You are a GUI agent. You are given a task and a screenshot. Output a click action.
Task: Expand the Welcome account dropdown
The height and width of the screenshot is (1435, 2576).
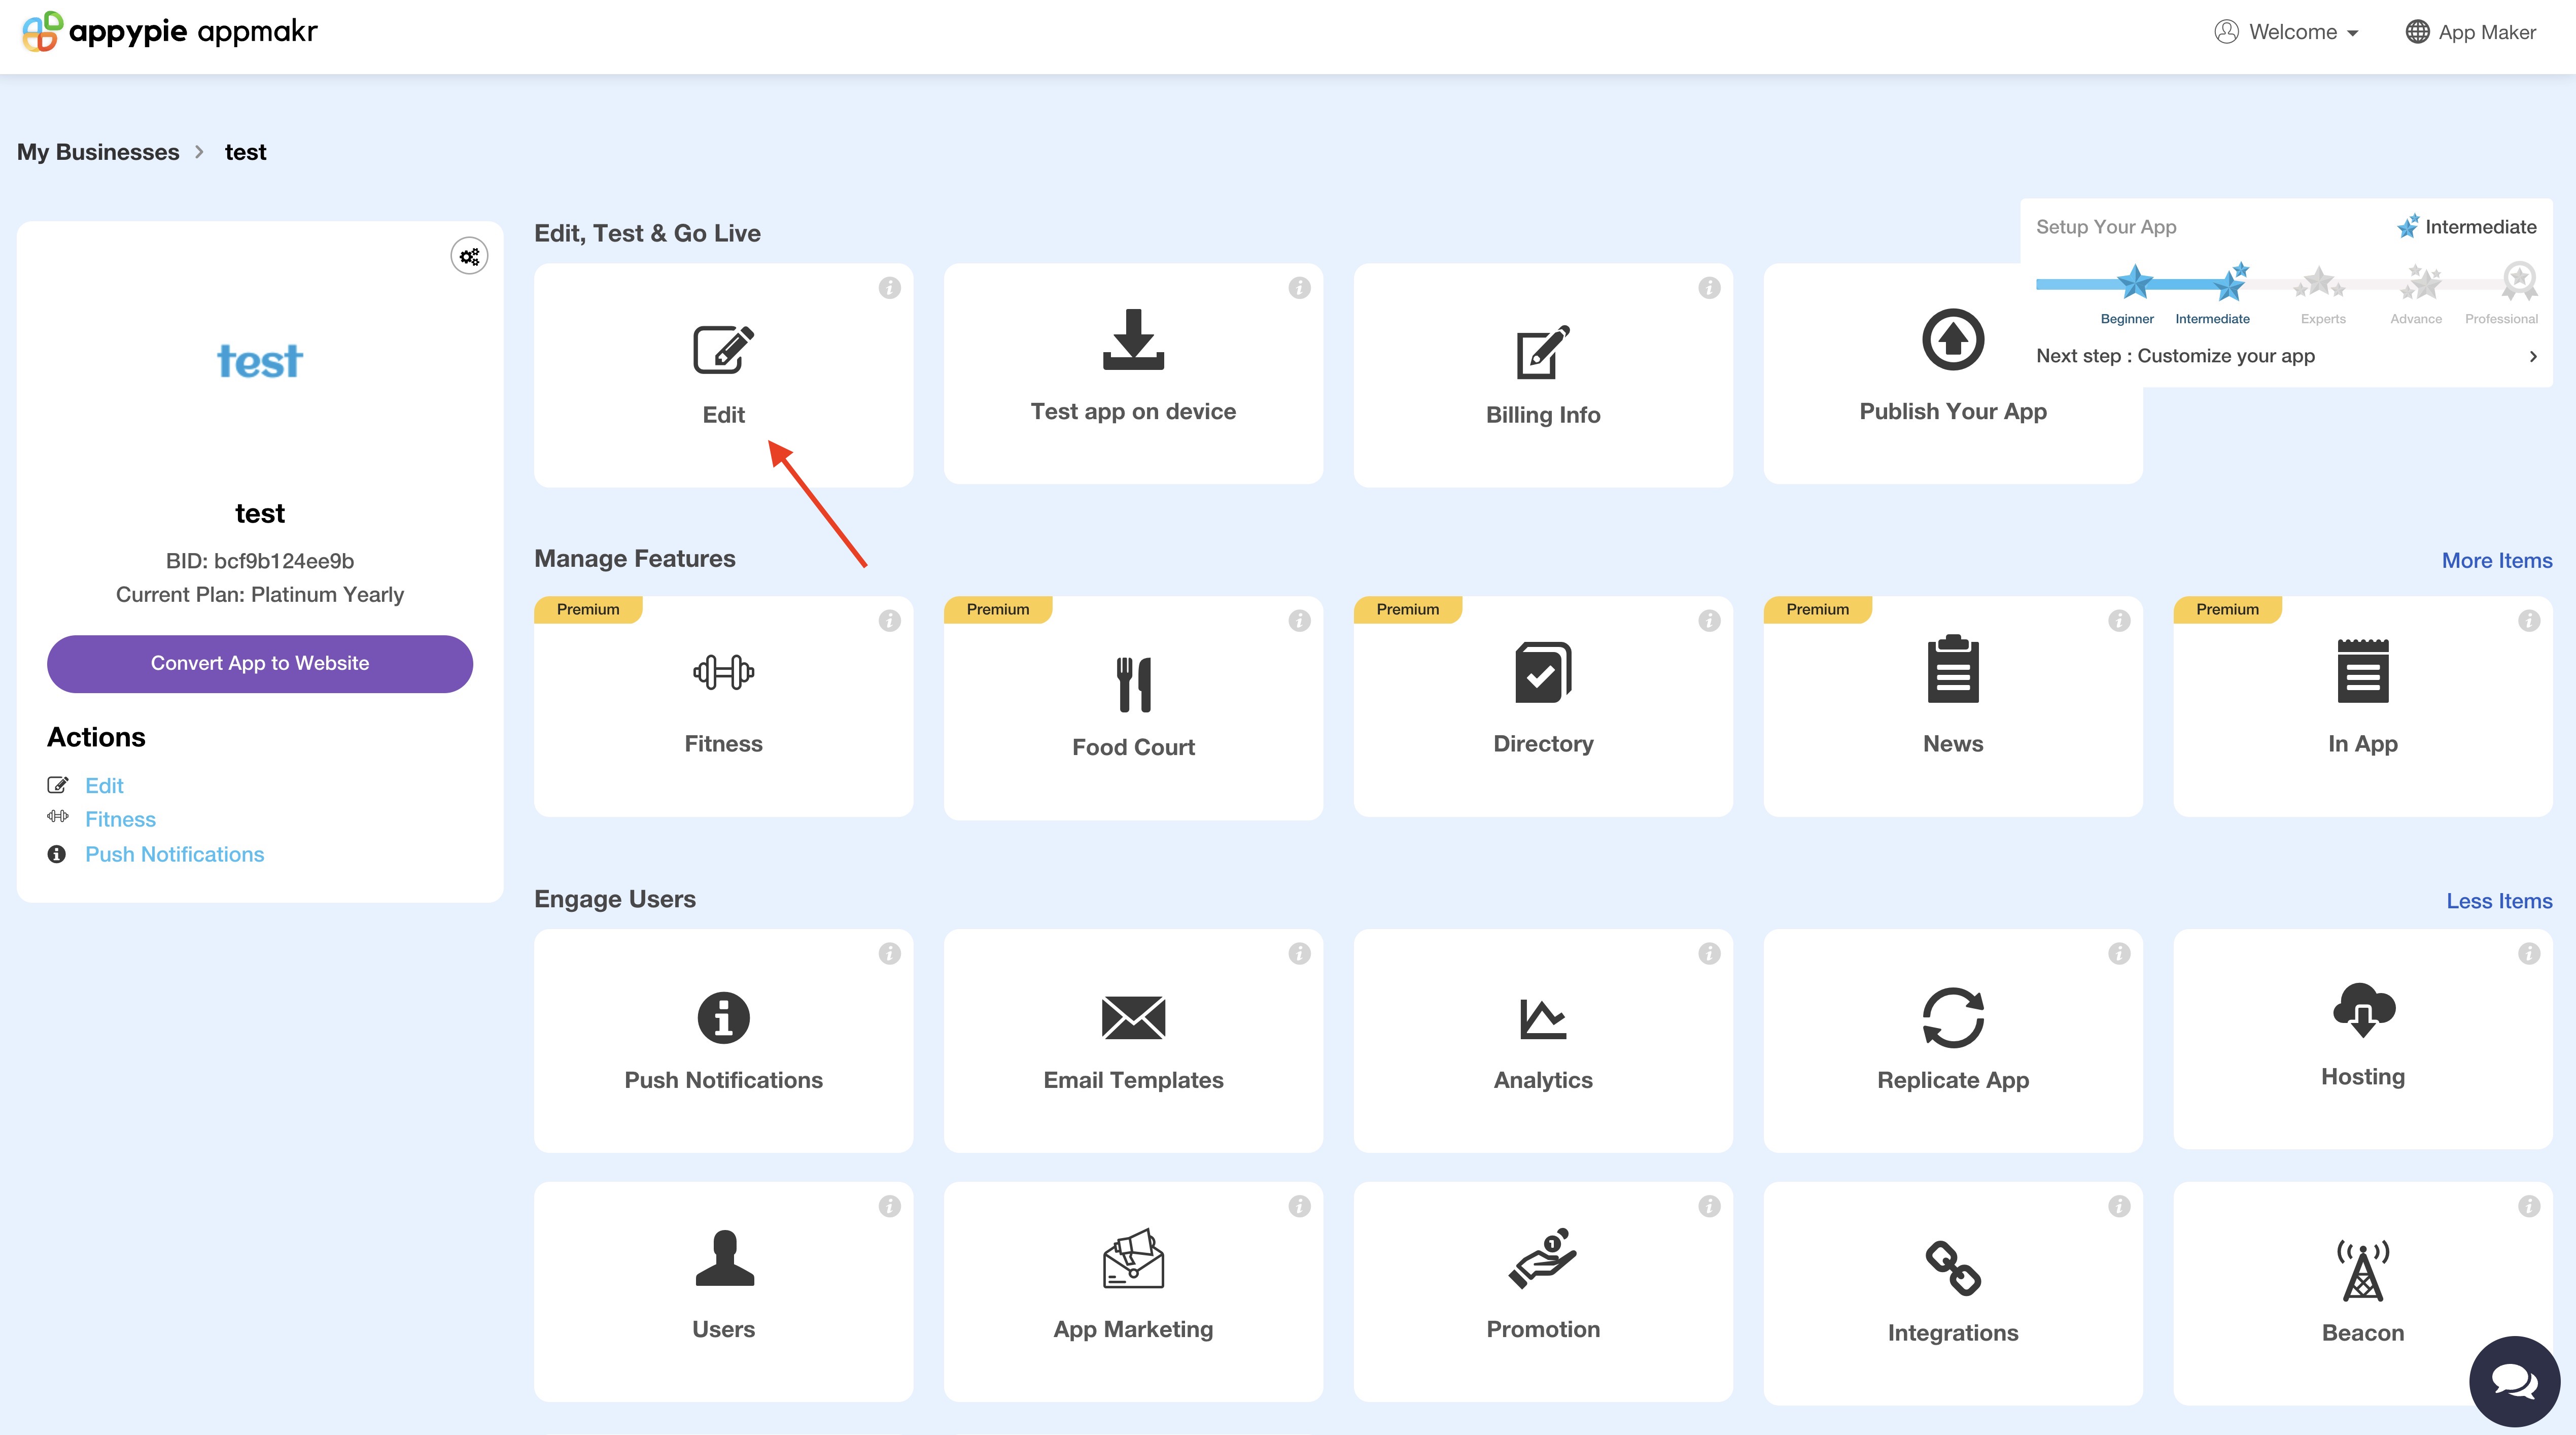pyautogui.click(x=2287, y=32)
